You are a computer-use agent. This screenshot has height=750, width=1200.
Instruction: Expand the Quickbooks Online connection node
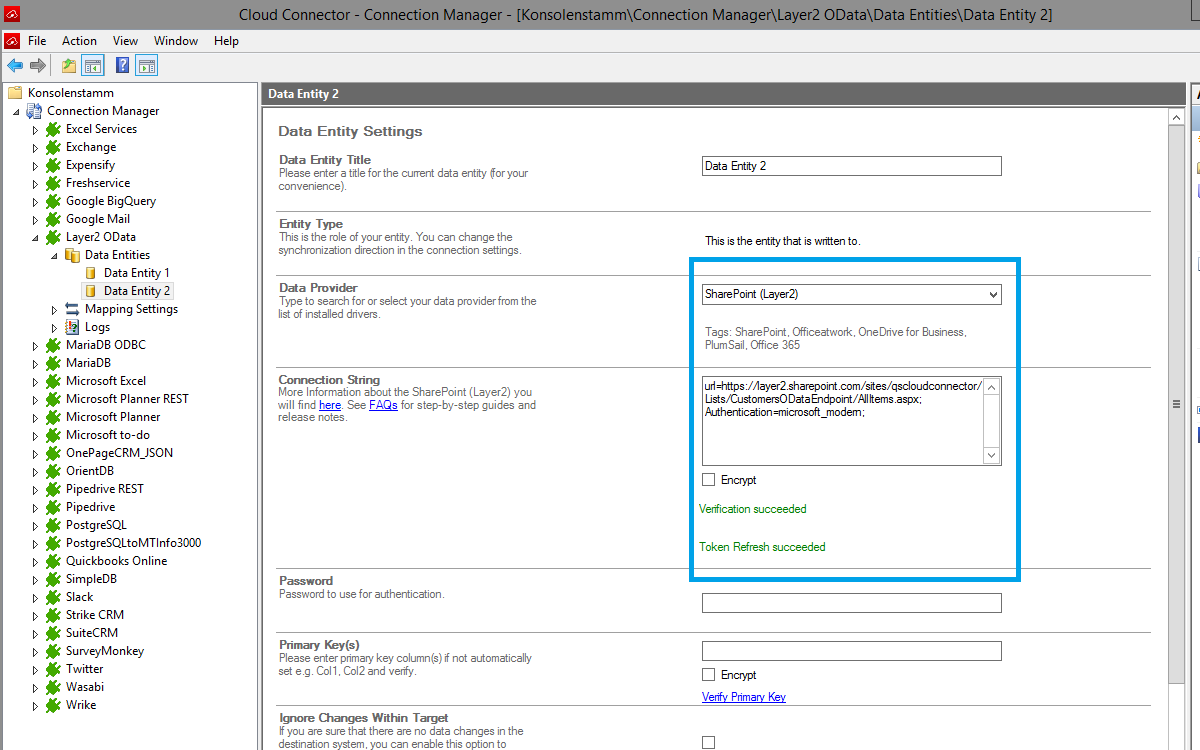click(x=35, y=561)
